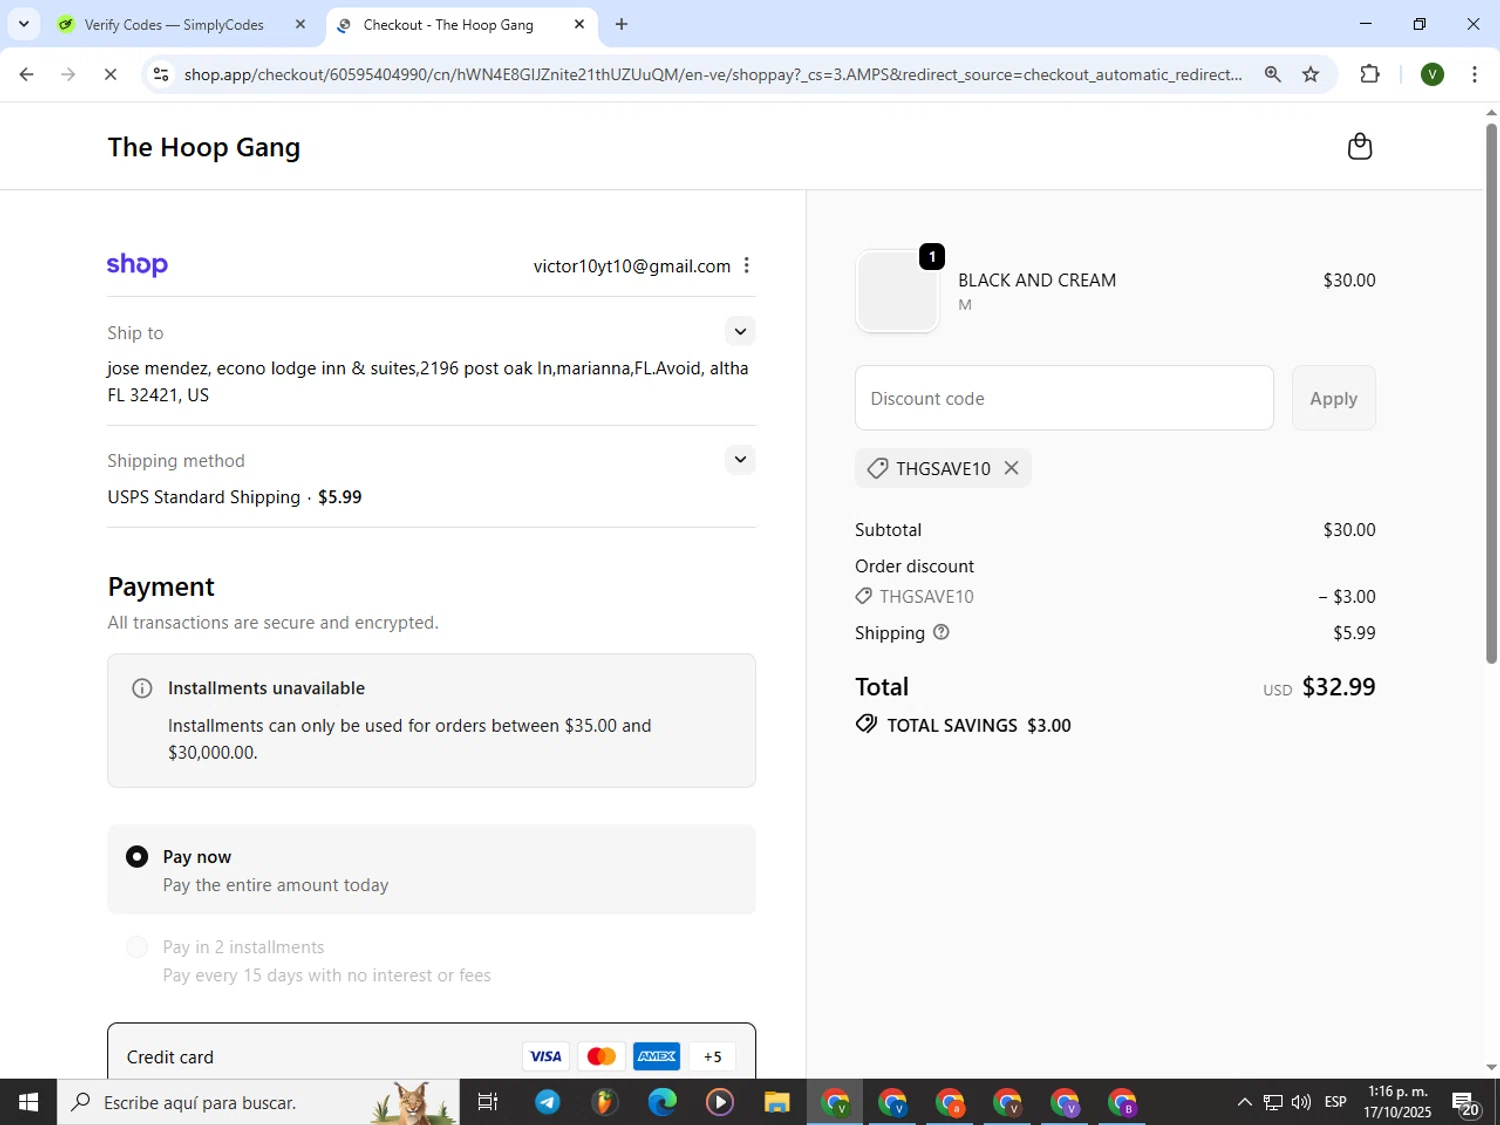Open the Windows Start menu

[x=28, y=1102]
